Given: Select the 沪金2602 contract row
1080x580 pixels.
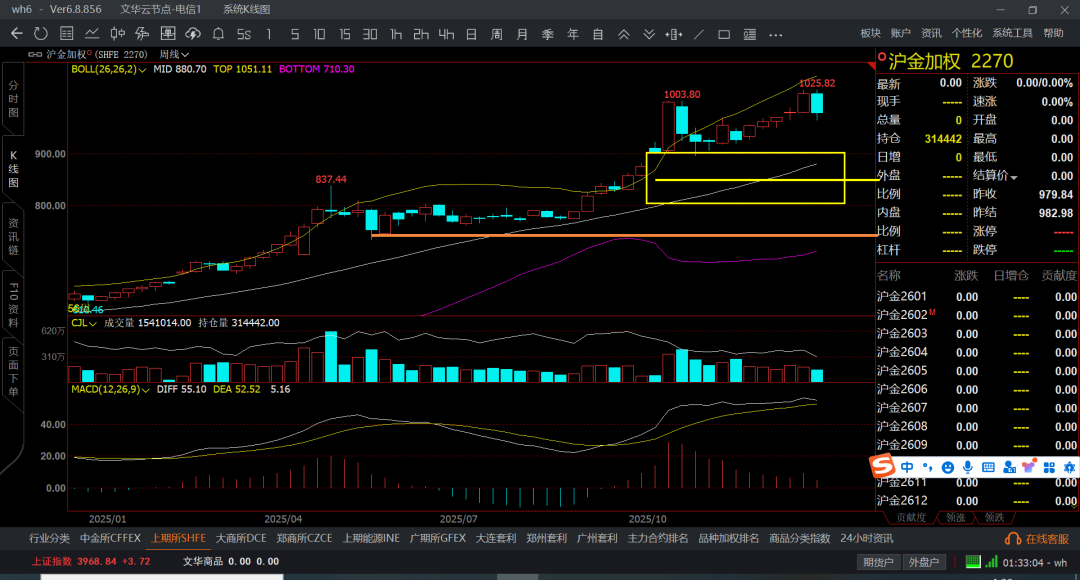Looking at the screenshot, I should pyautogui.click(x=977, y=315).
